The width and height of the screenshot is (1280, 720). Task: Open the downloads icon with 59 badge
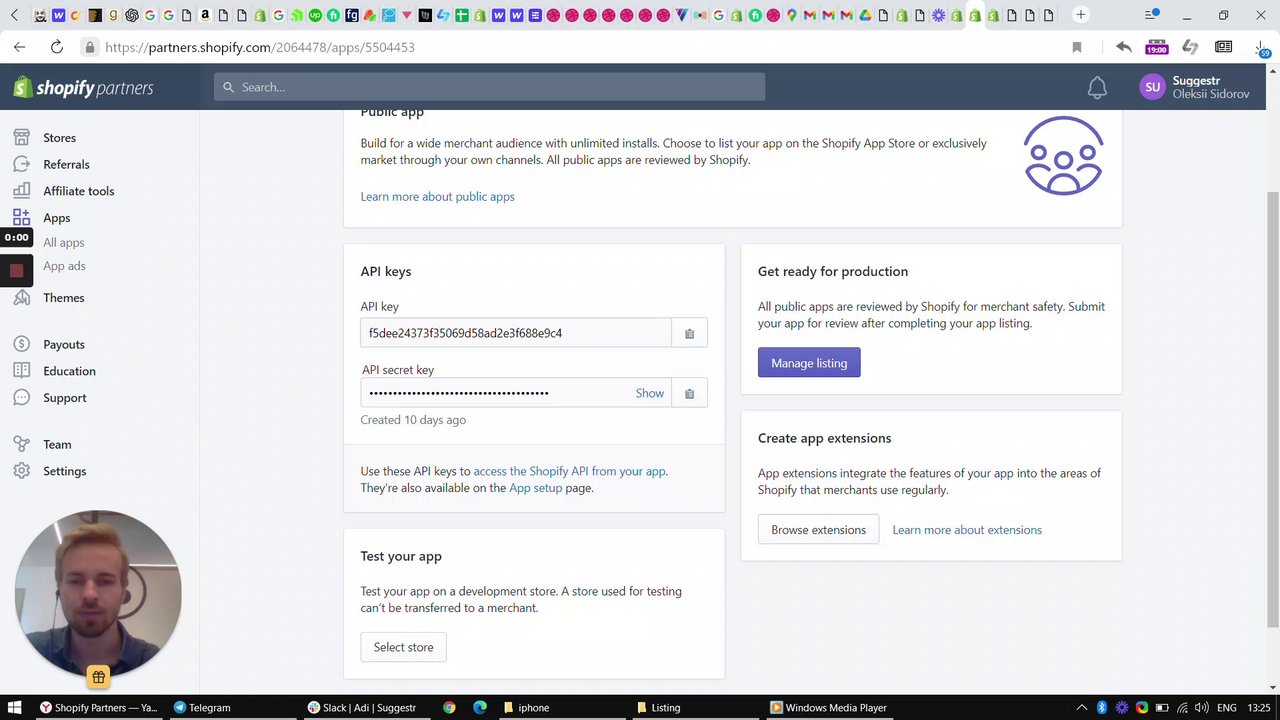click(1262, 48)
